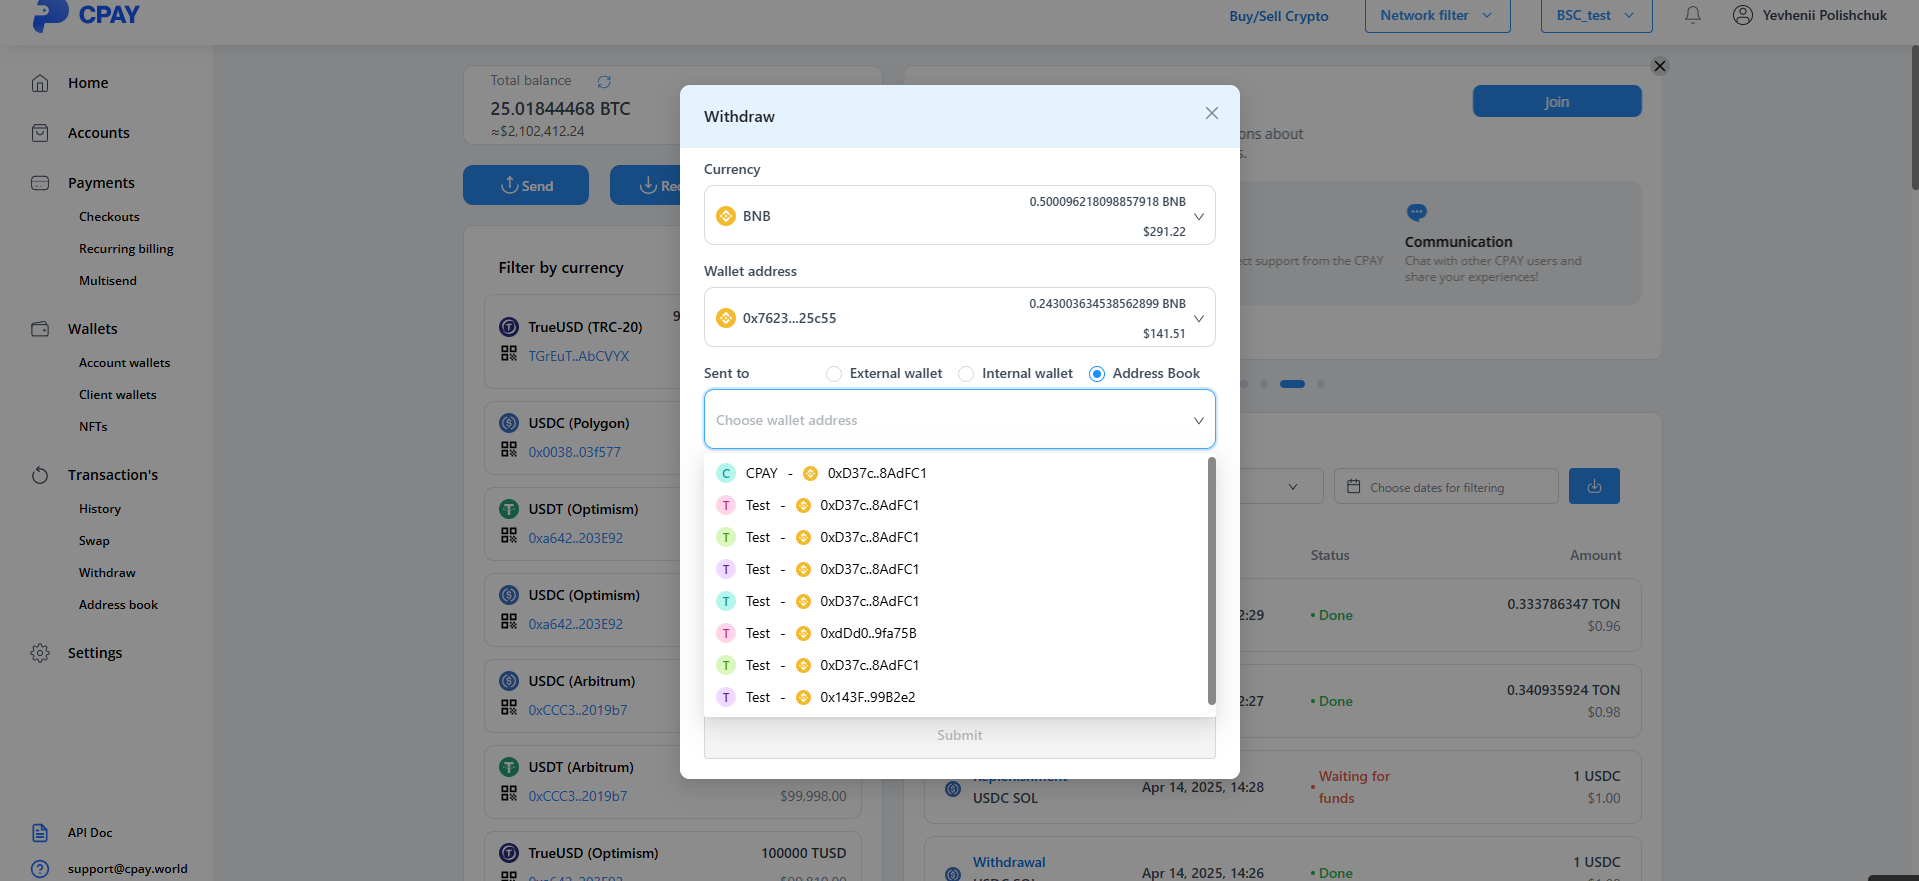Click the QR code icon for TrueUSD (TRC-20)

pos(509,354)
